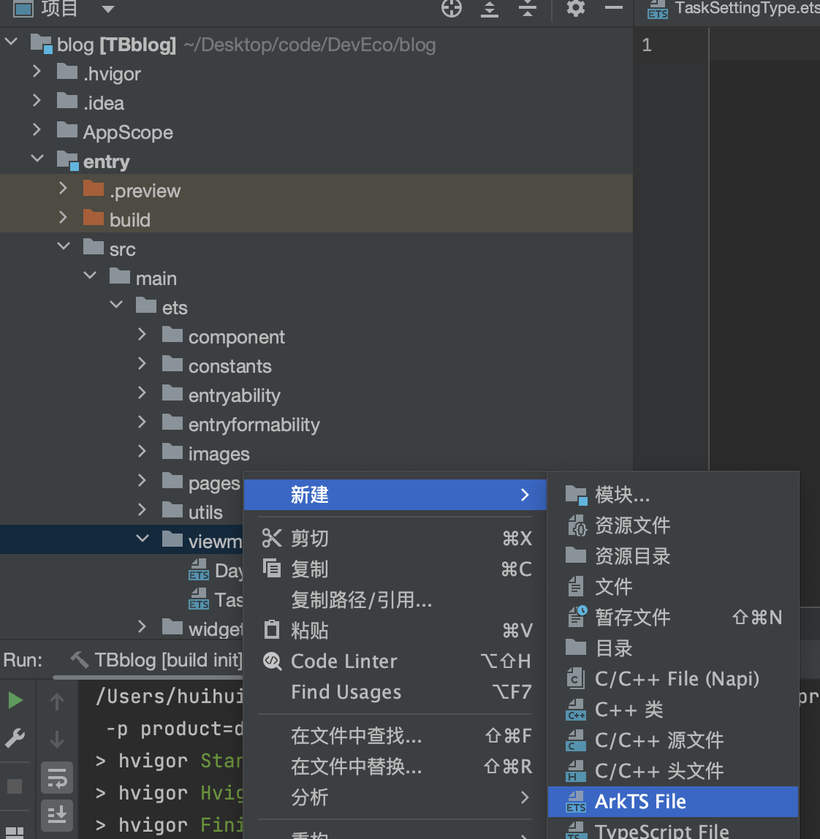This screenshot has width=820, height=839.
Task: Click the collapse all icon in project toolbar
Action: 527,9
